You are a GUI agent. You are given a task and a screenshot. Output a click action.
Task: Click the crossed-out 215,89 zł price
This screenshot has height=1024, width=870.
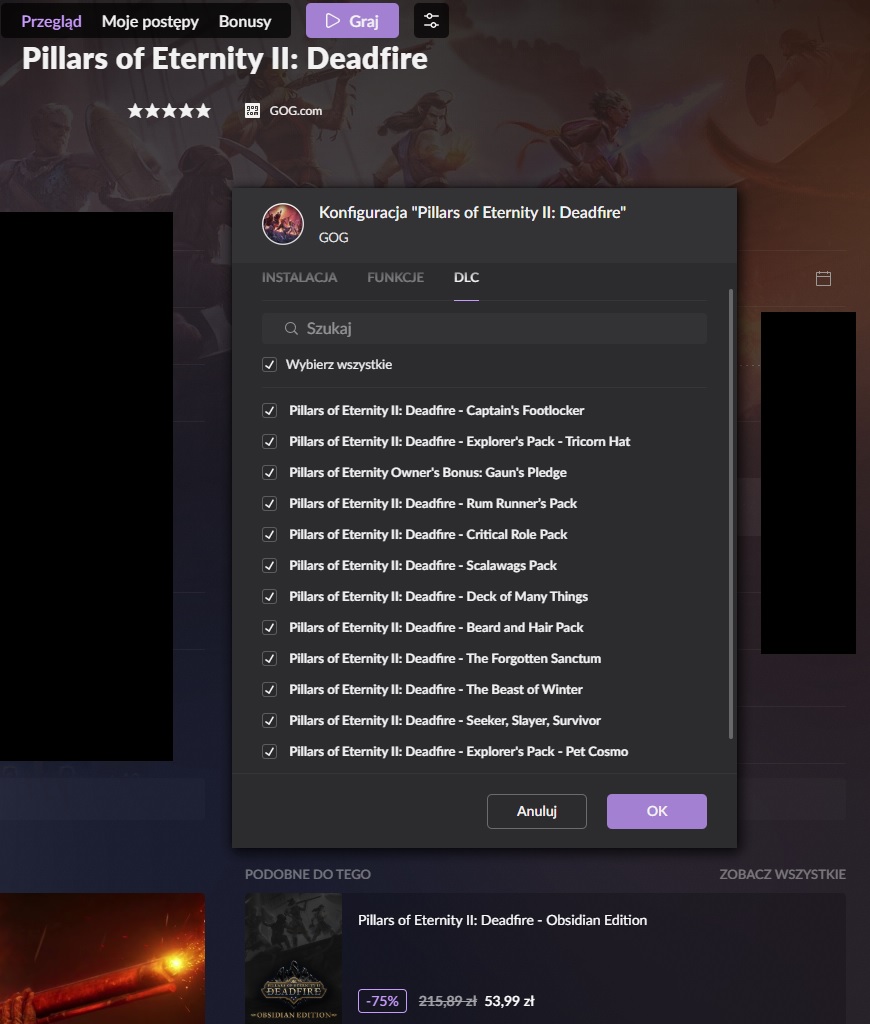point(447,1001)
